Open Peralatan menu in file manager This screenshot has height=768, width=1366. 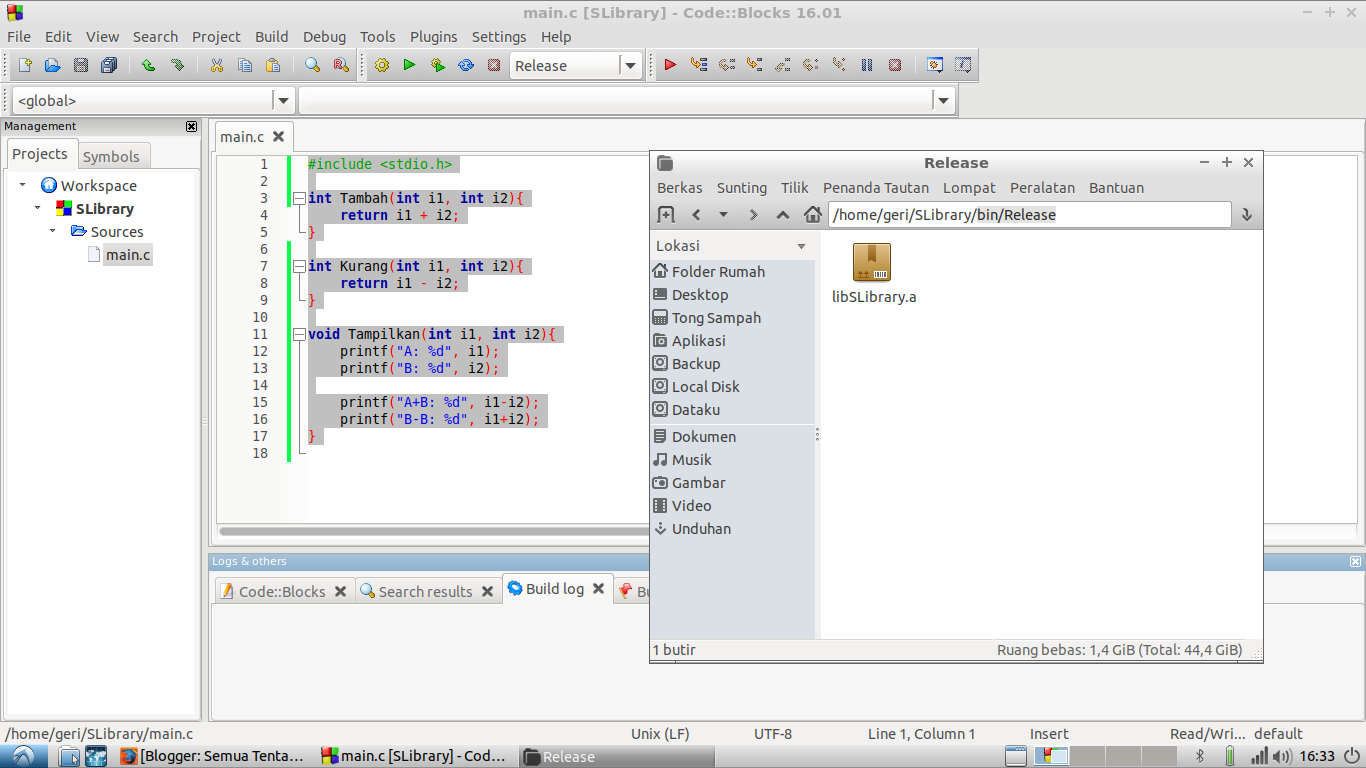(1042, 188)
